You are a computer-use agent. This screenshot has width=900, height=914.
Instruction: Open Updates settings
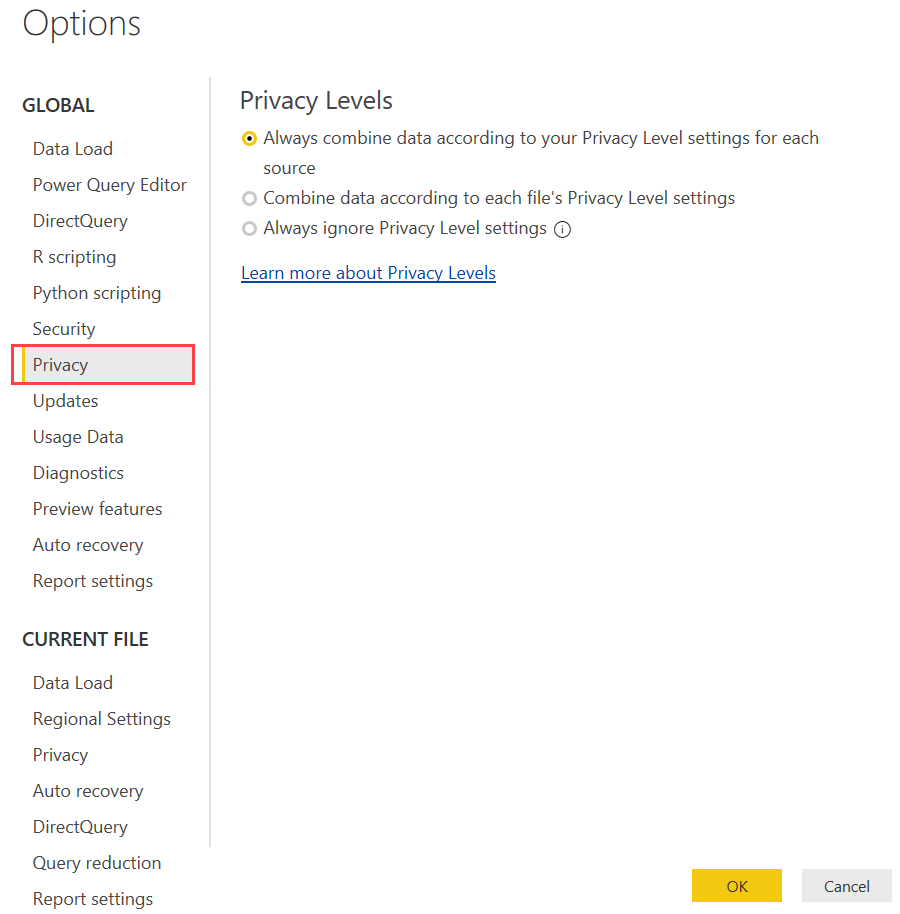click(65, 401)
